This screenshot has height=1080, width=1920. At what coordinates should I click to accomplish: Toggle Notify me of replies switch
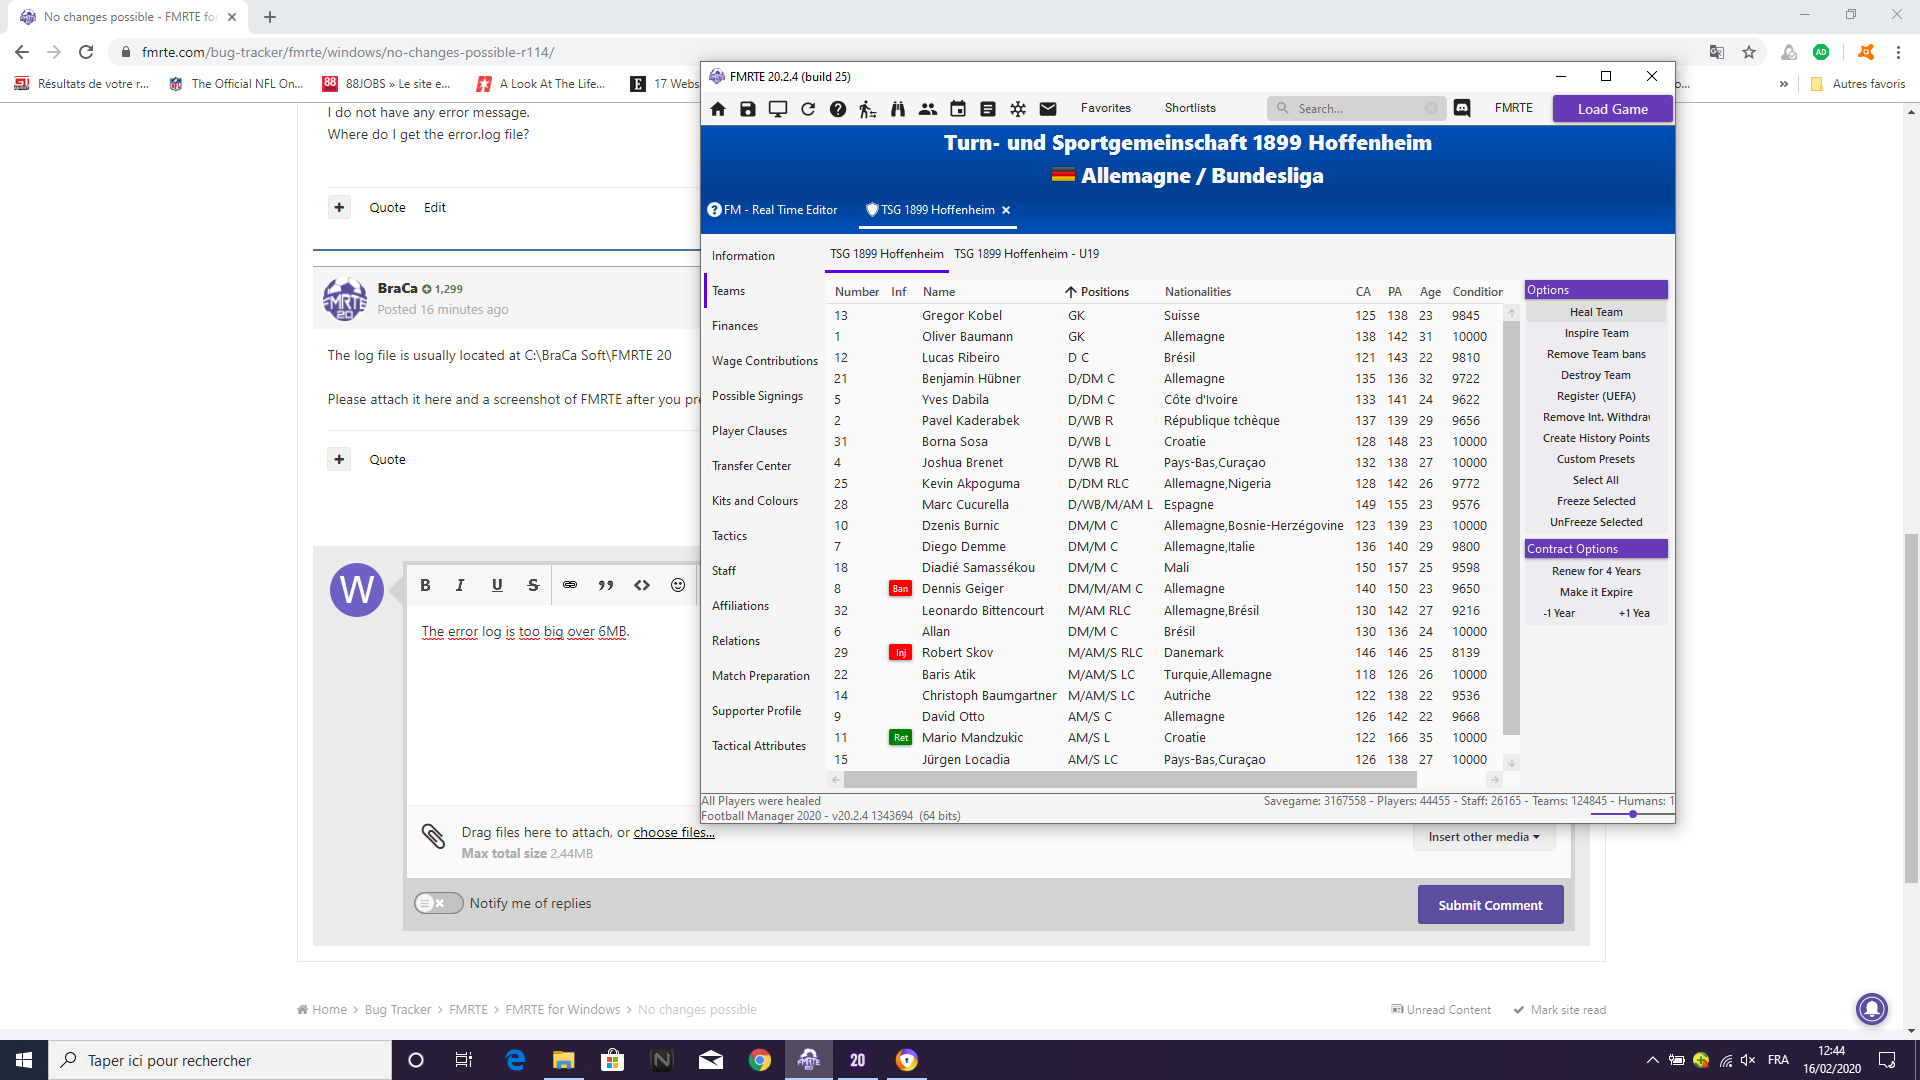coord(439,903)
